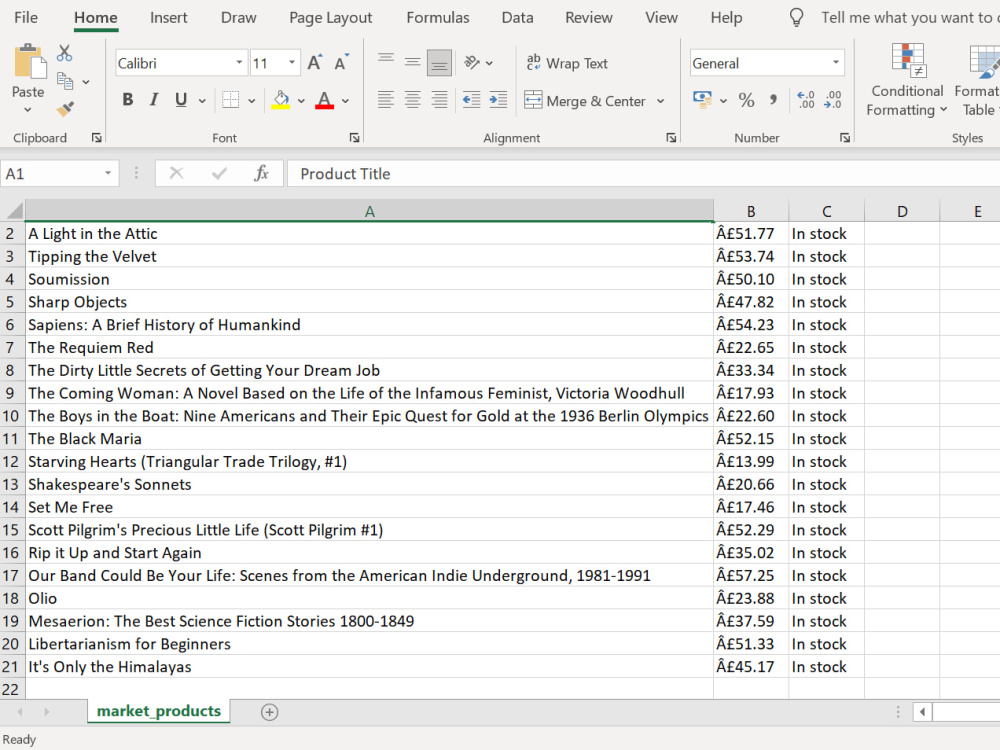
Task: Click the Insert Function fx icon
Action: click(x=261, y=173)
